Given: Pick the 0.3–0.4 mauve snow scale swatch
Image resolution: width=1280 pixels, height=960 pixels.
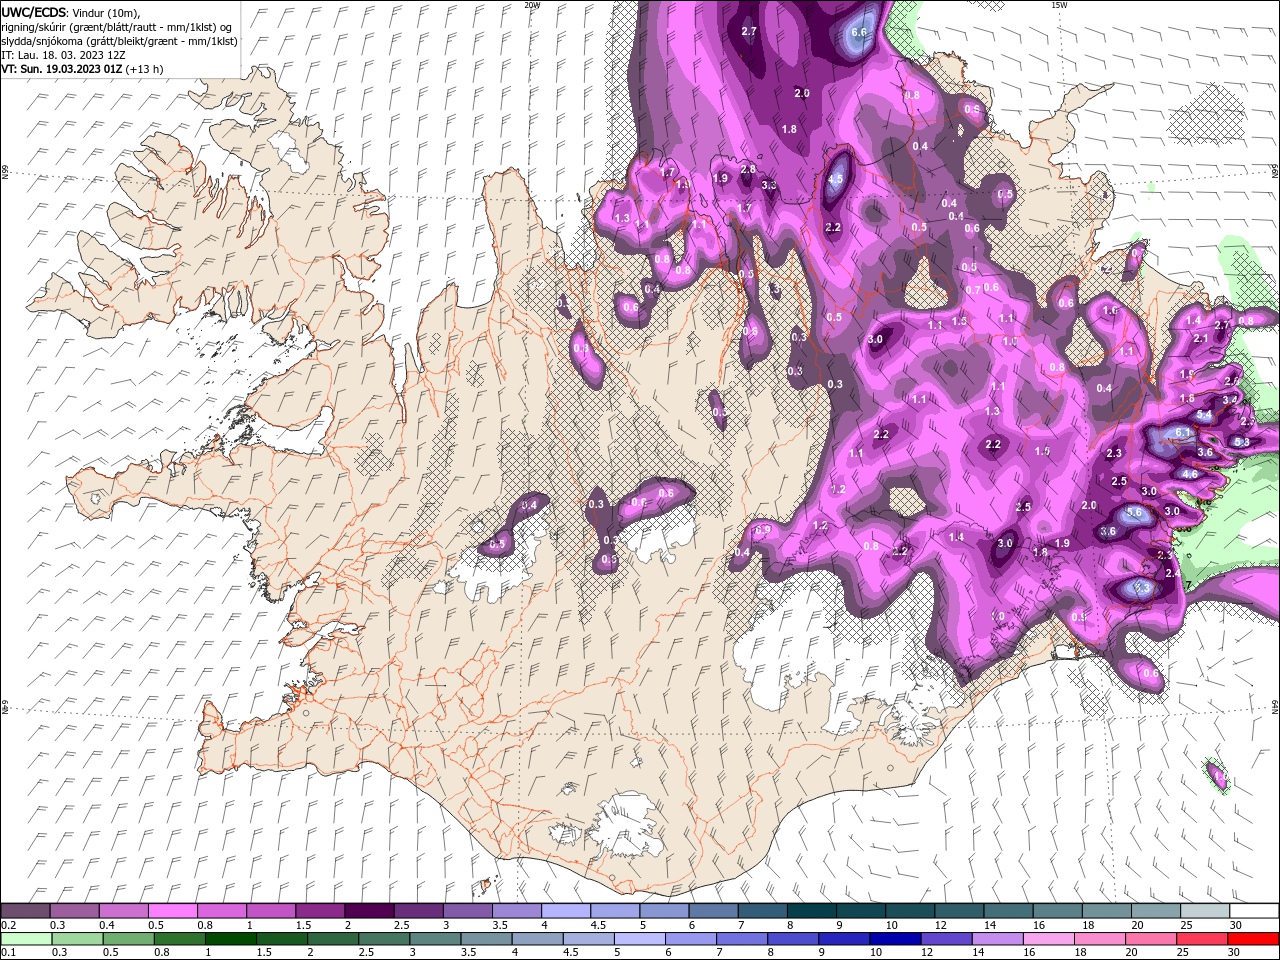Looking at the screenshot, I should [x=74, y=911].
